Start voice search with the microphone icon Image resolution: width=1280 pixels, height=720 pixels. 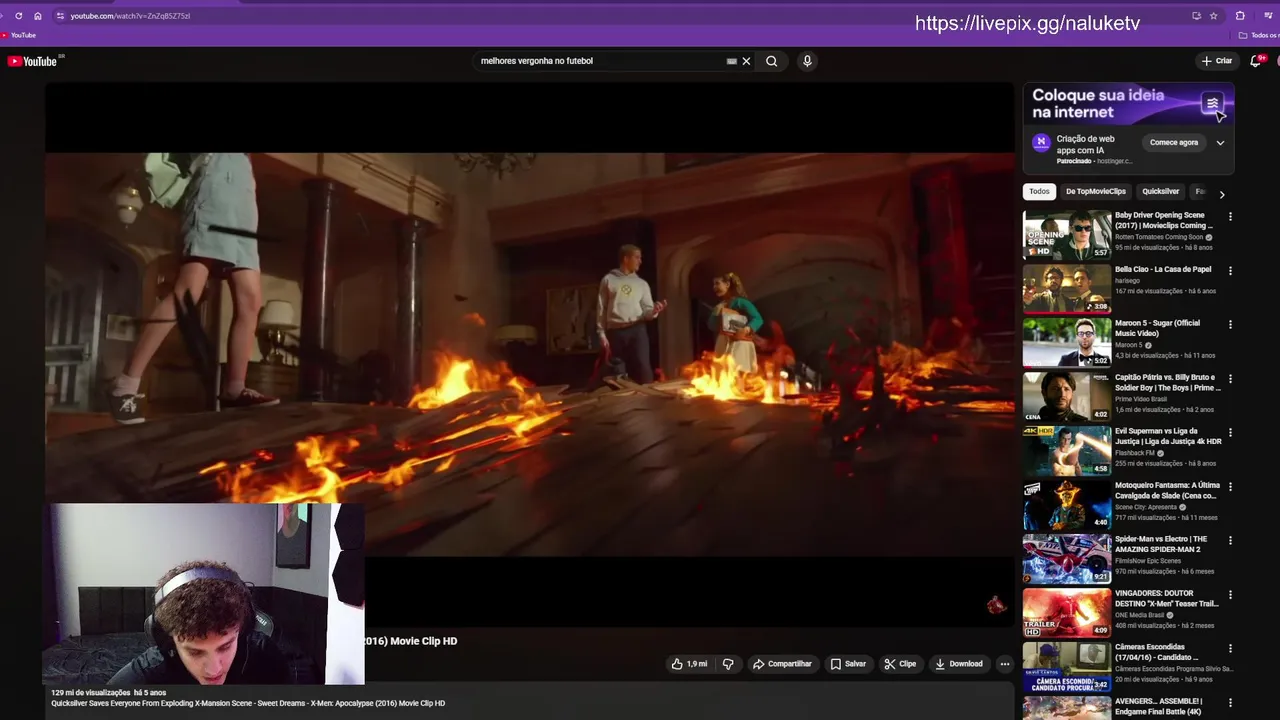pyautogui.click(x=807, y=61)
